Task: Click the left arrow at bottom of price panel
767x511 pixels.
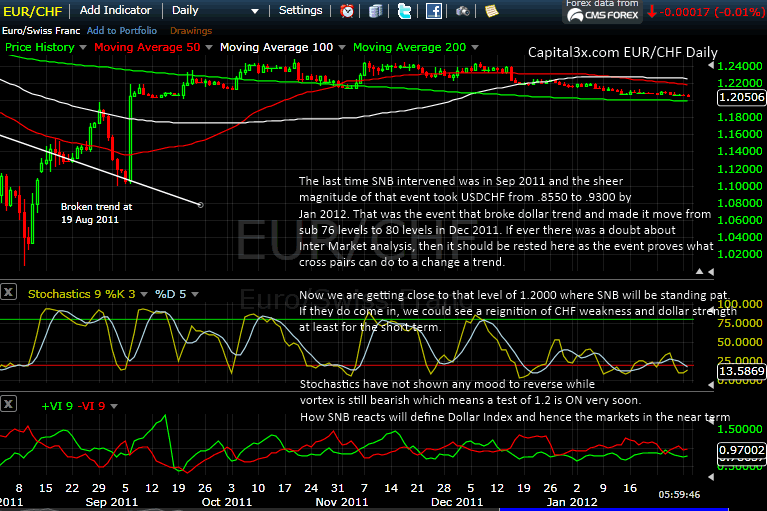Action: point(711,271)
